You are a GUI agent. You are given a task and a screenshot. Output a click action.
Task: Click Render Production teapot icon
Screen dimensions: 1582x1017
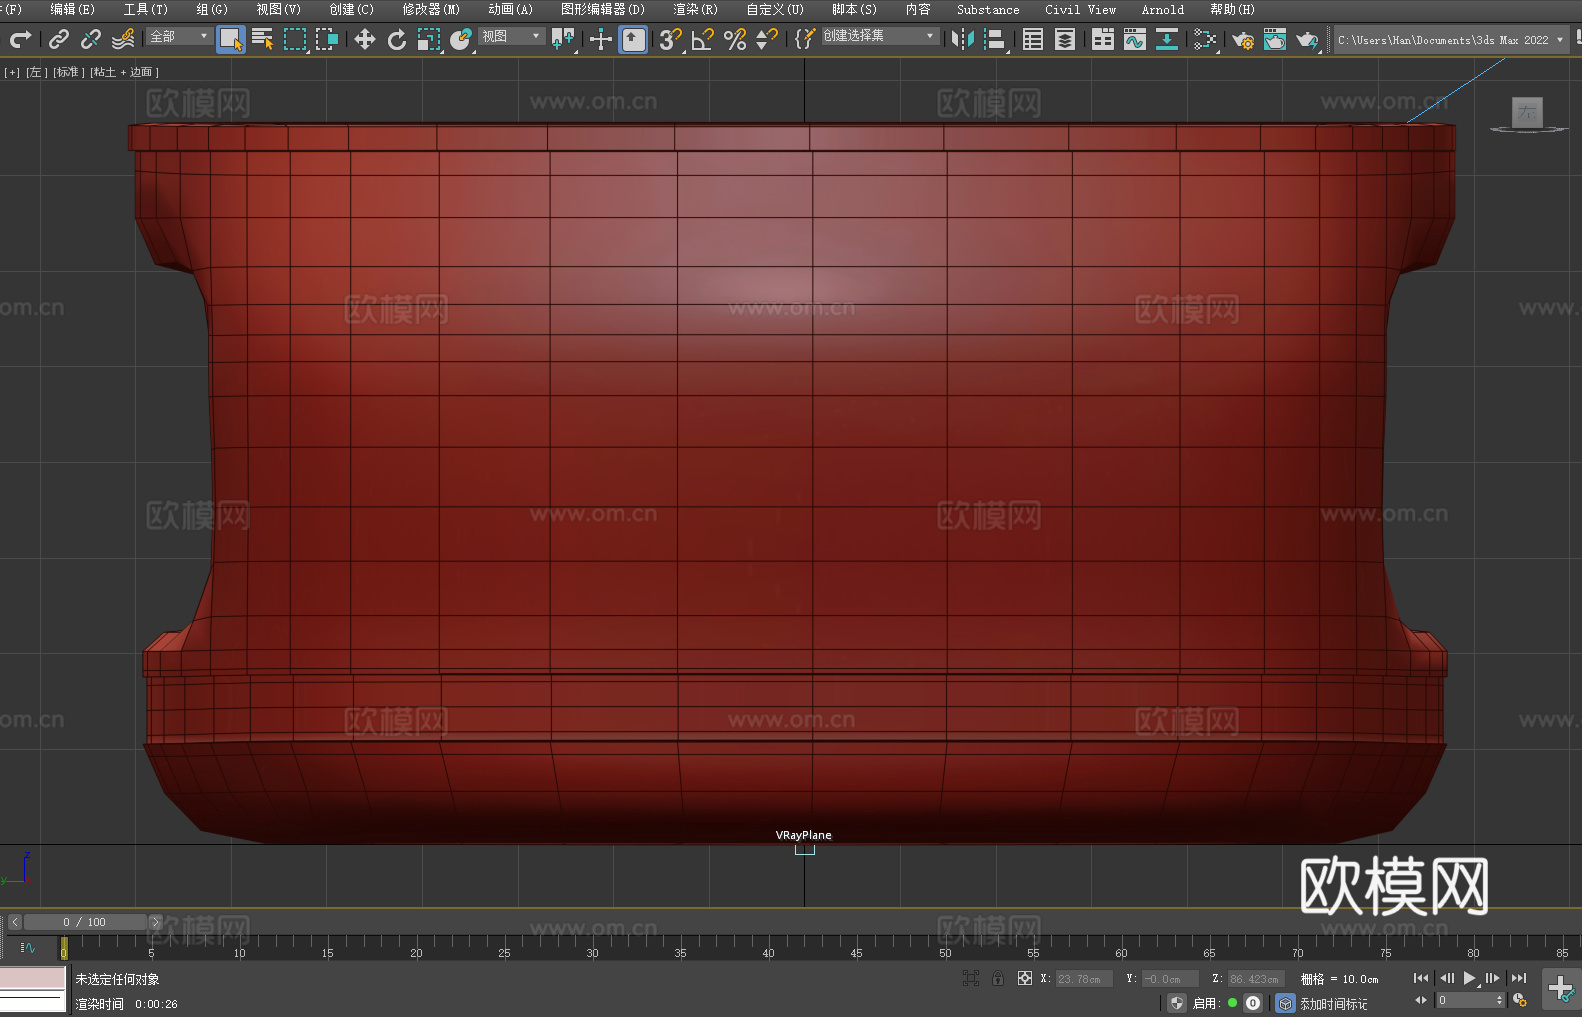pos(1307,39)
